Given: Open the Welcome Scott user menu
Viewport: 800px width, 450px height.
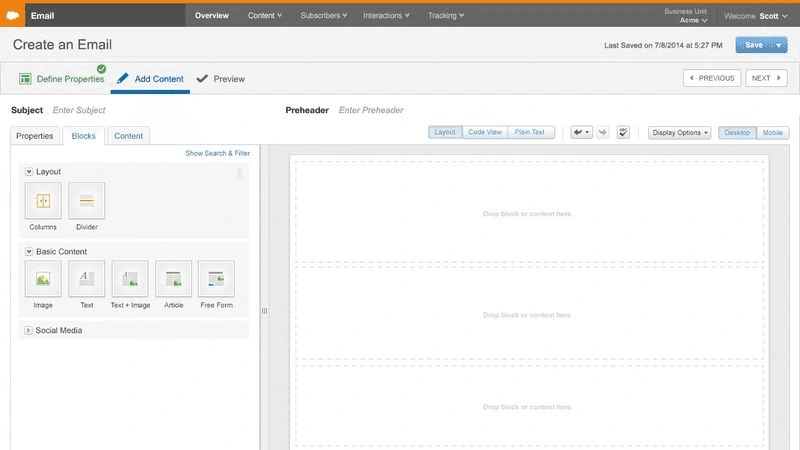Looking at the screenshot, I should tap(756, 16).
